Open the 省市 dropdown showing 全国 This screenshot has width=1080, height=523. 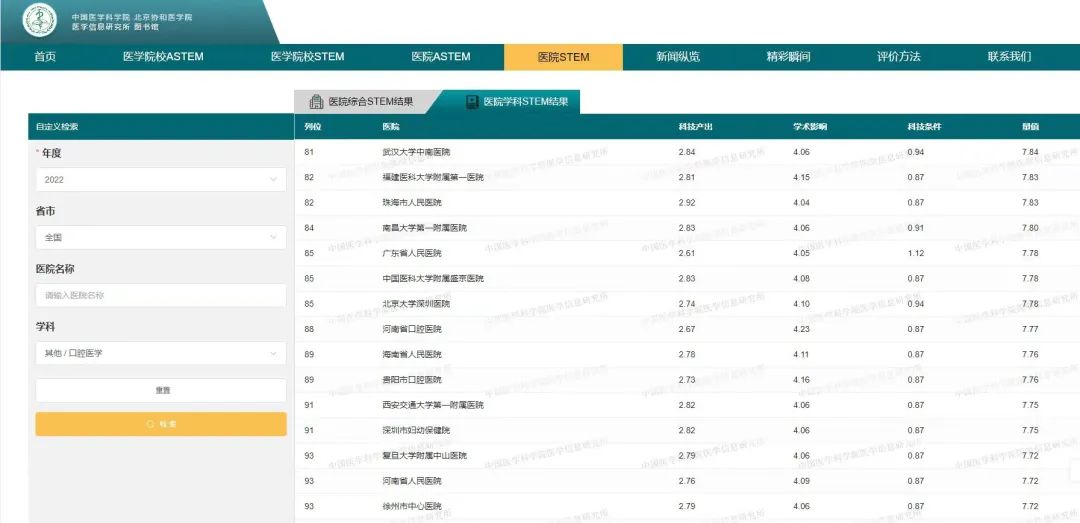(160, 237)
